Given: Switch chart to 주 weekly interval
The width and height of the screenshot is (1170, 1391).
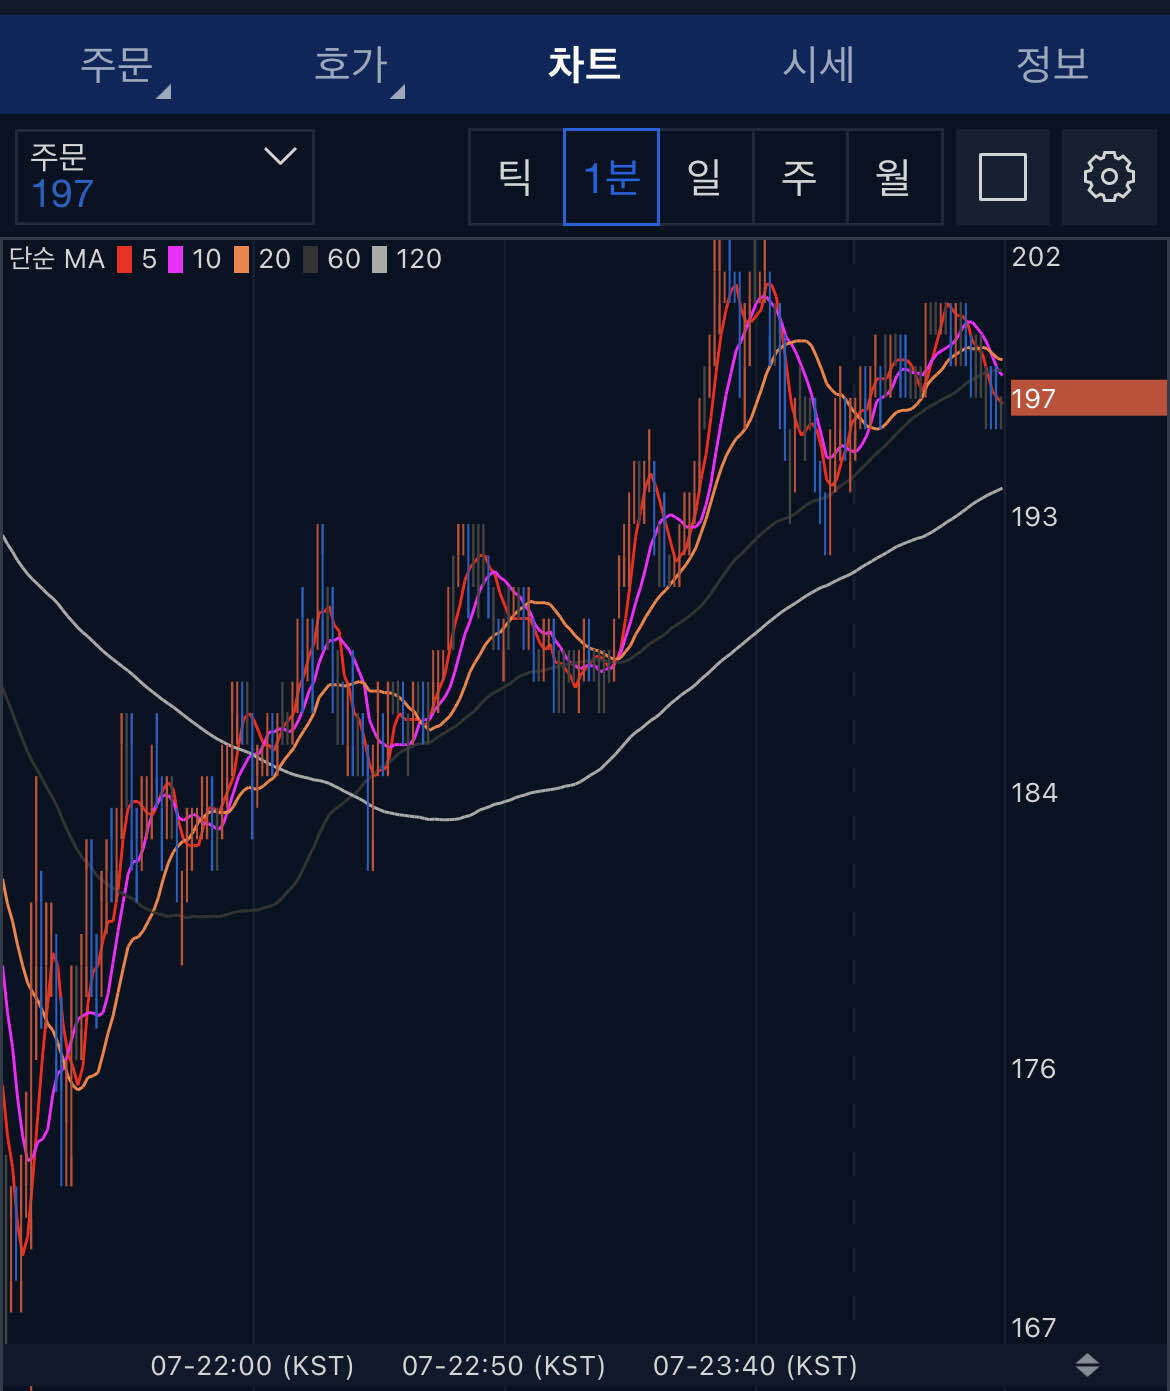Looking at the screenshot, I should click(x=799, y=177).
